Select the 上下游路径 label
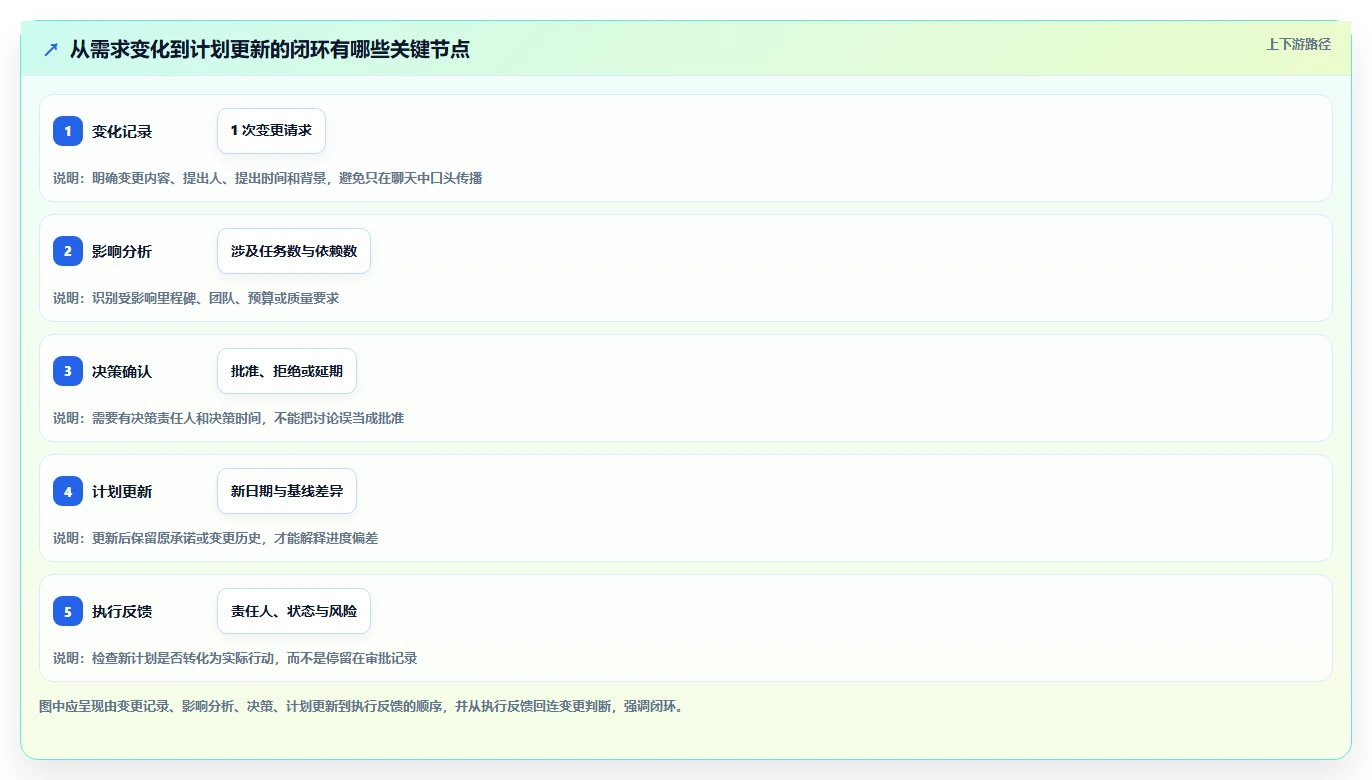This screenshot has width=1372, height=780. 1298,44
